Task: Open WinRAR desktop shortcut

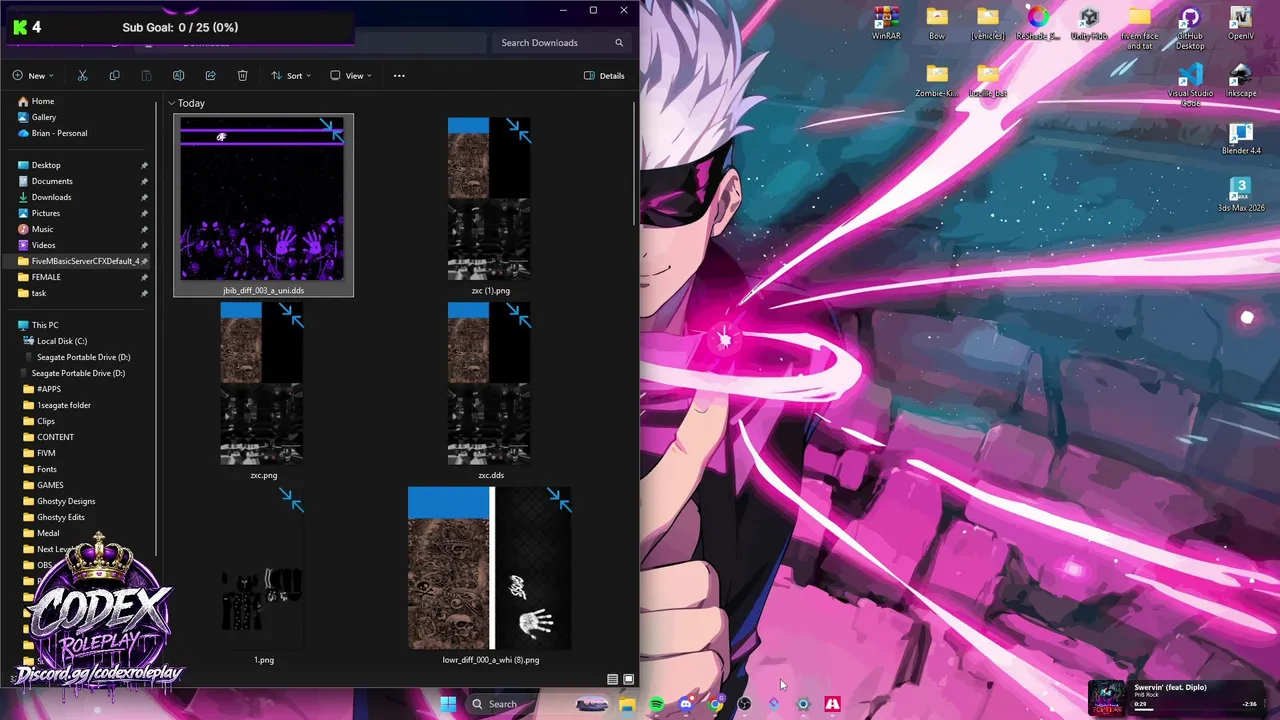Action: (886, 24)
